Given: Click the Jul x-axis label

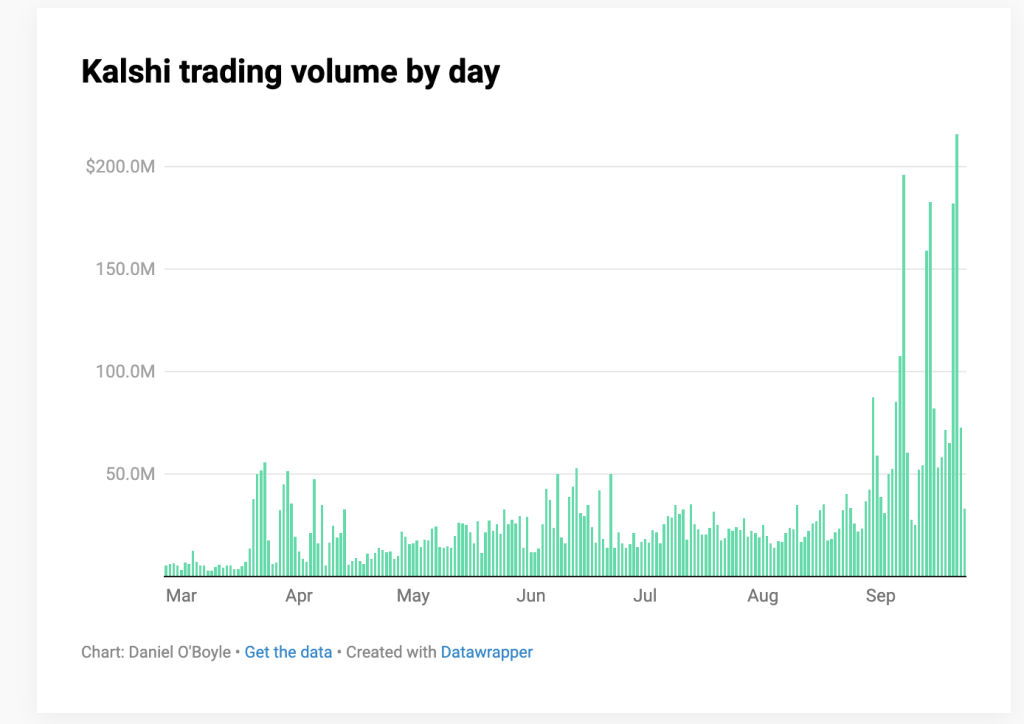Looking at the screenshot, I should pos(645,597).
